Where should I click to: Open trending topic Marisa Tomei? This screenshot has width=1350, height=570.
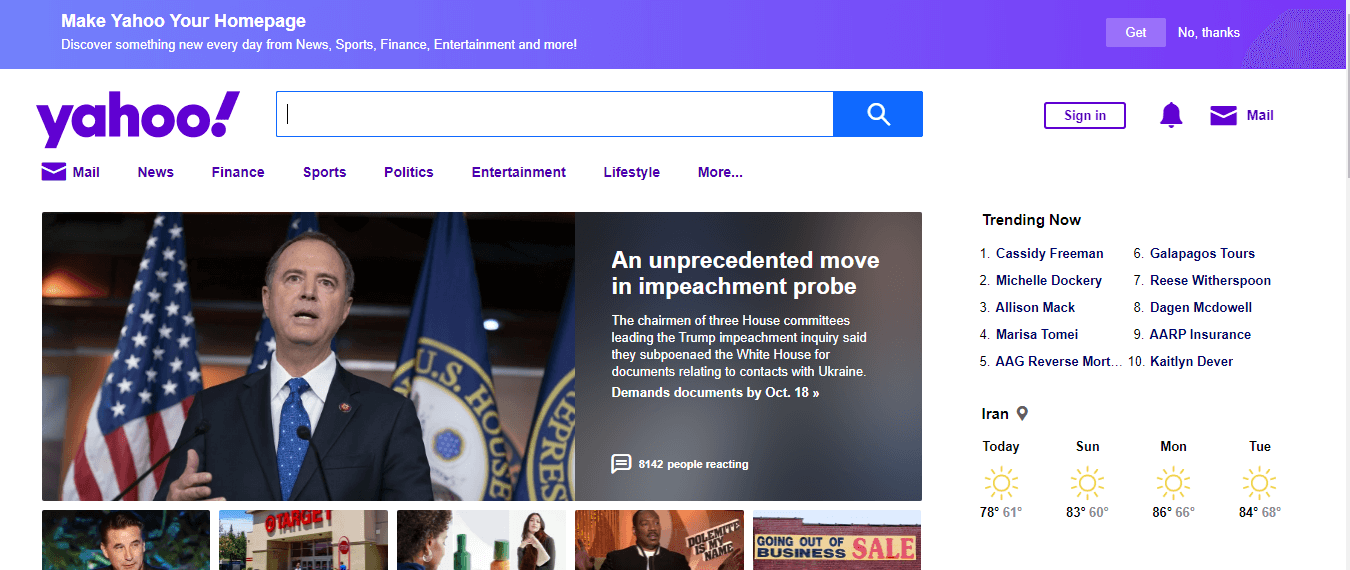pyautogui.click(x=1037, y=334)
